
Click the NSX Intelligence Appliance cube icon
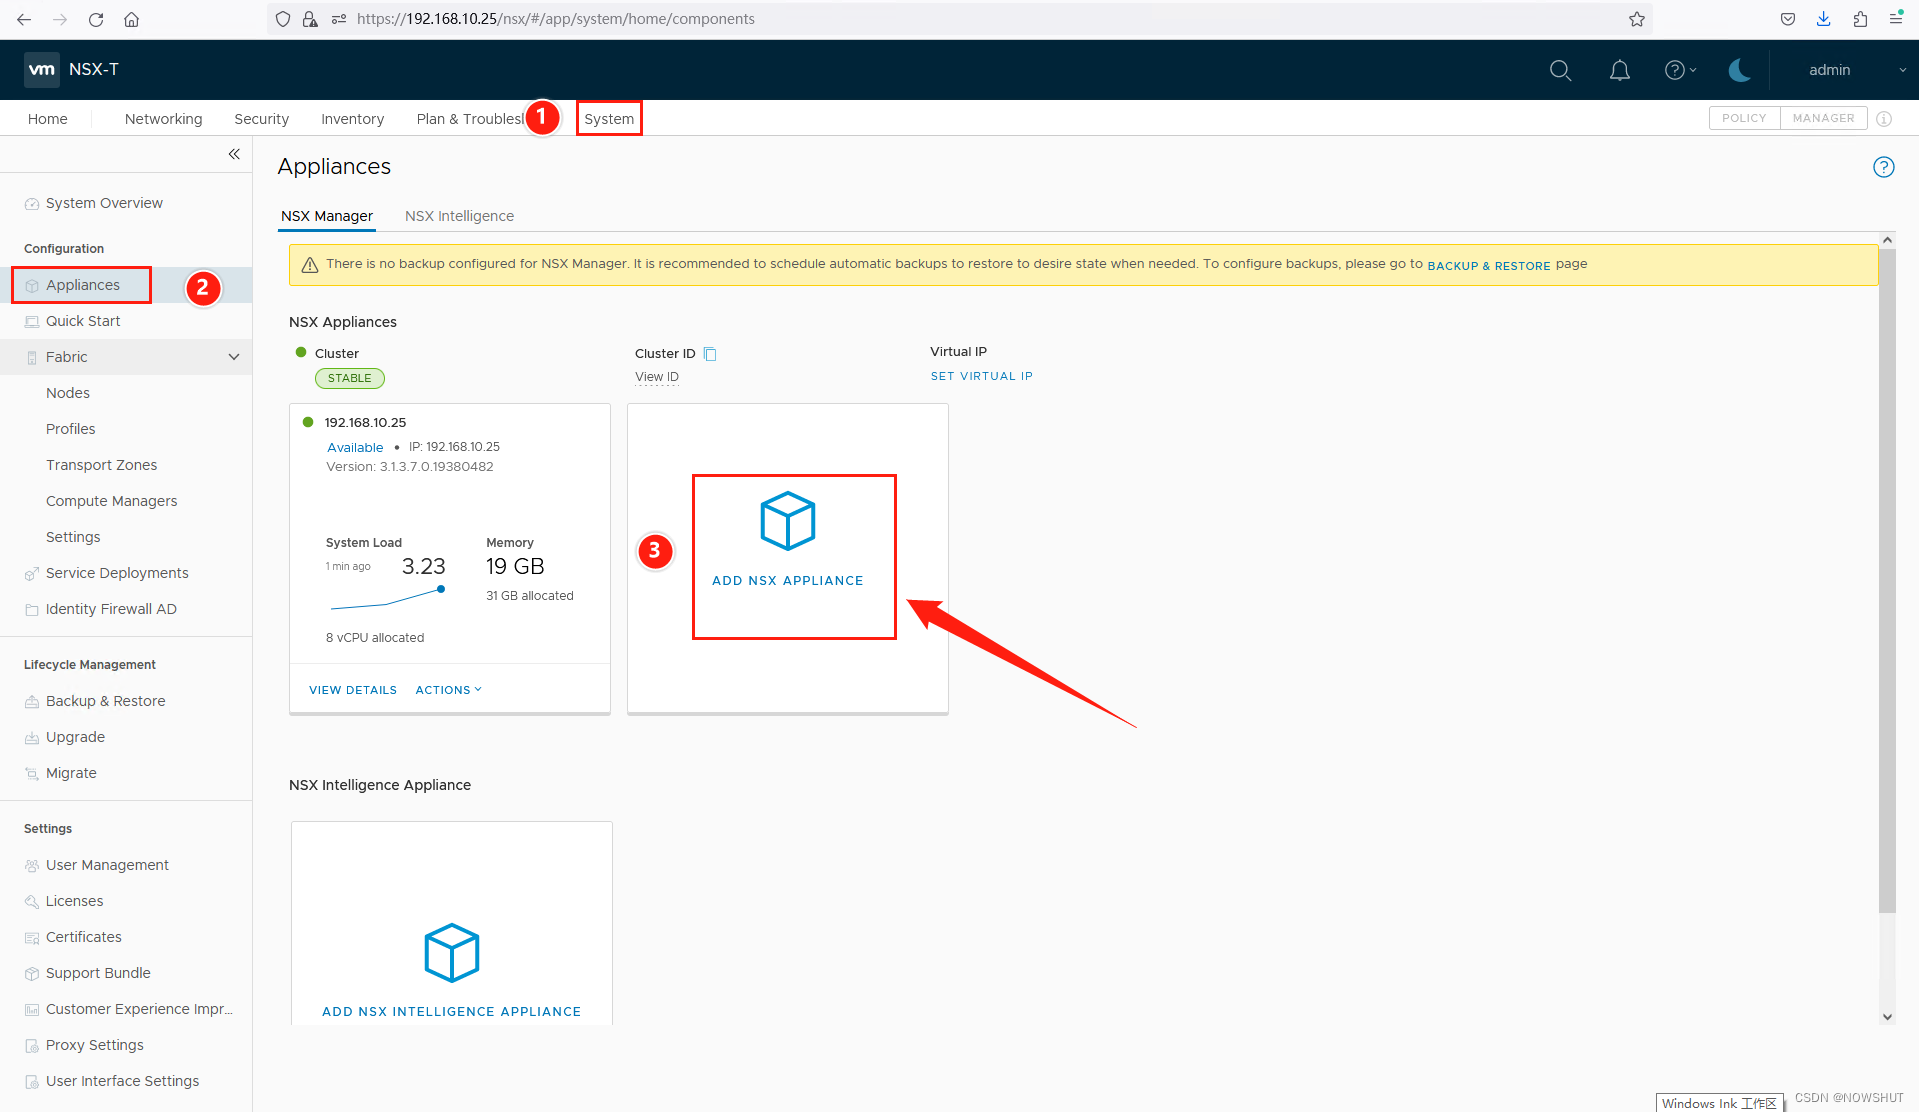tap(452, 953)
